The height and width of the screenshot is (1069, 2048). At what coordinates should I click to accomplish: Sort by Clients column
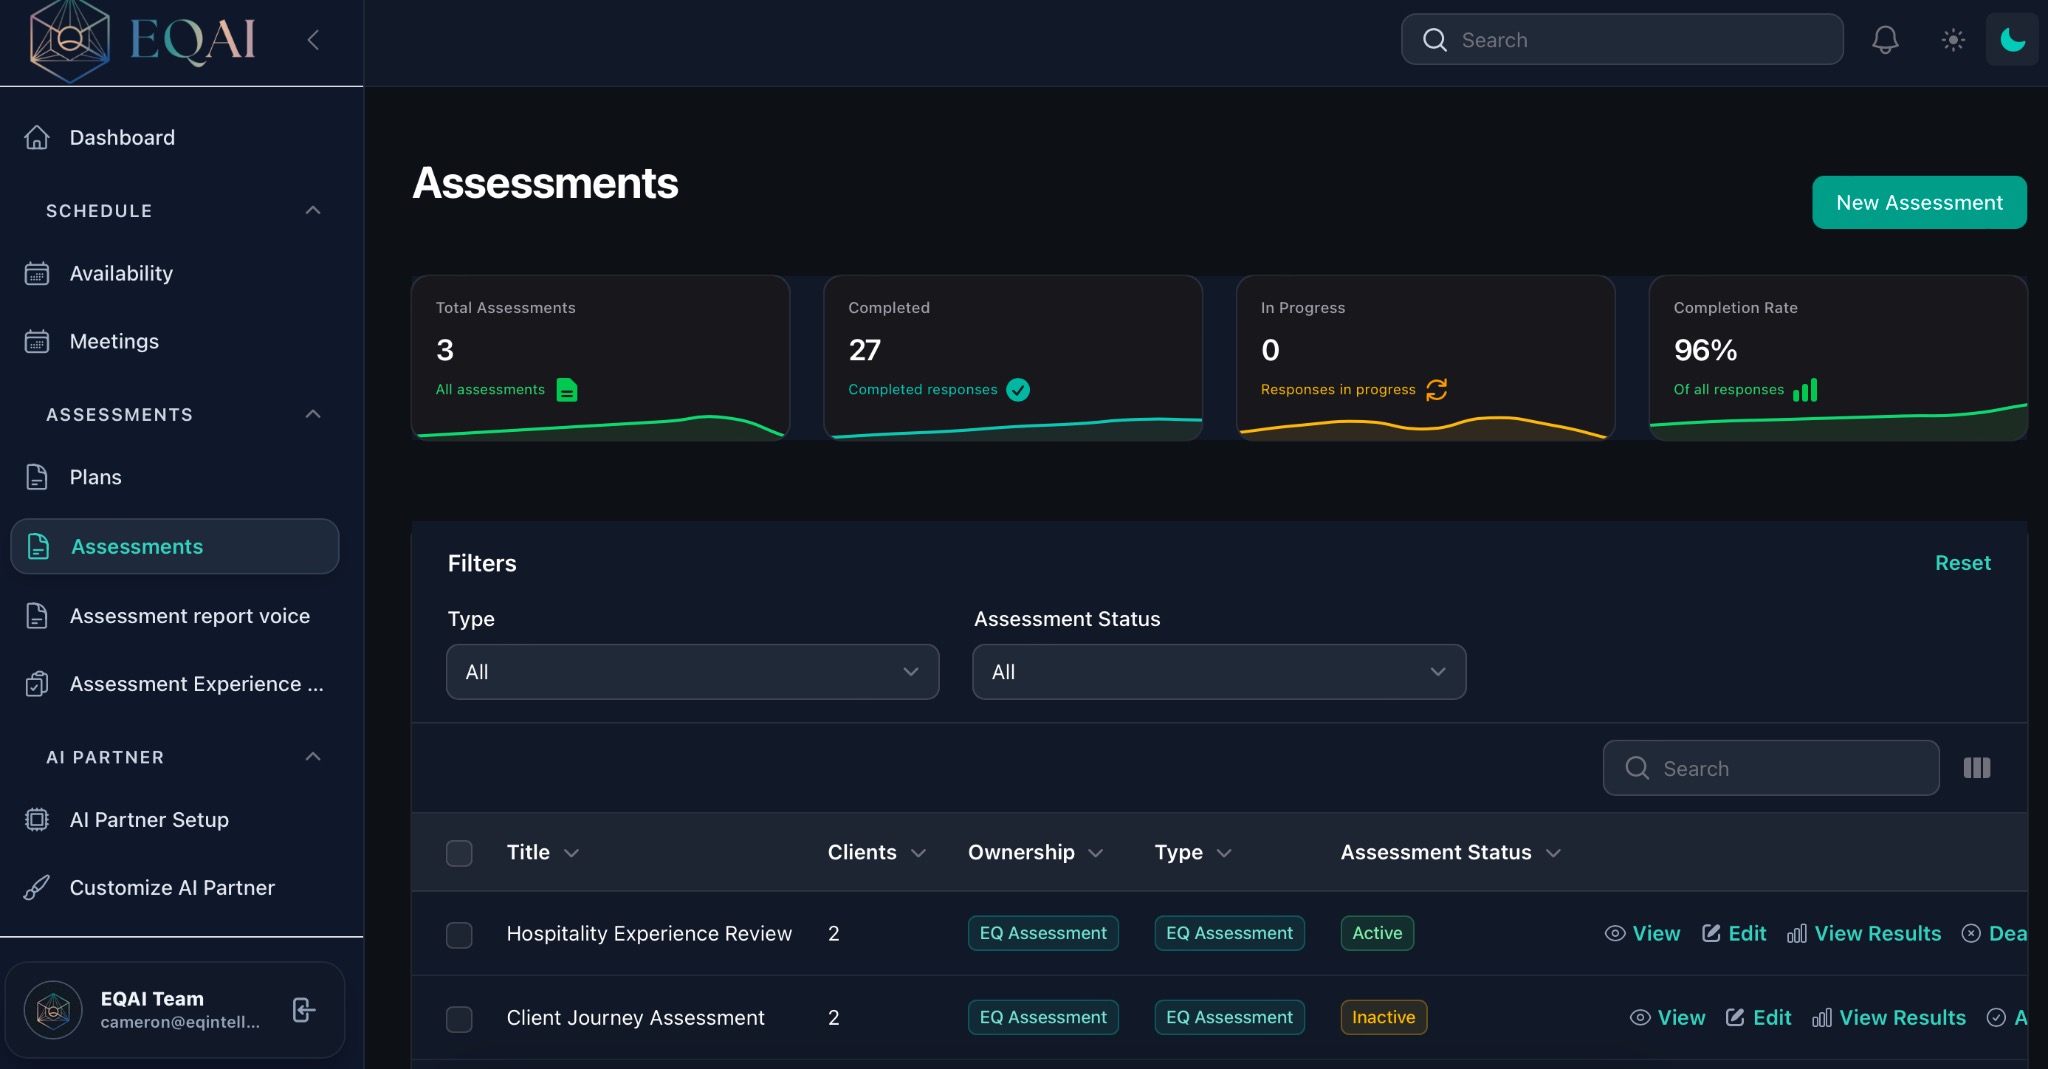click(876, 852)
